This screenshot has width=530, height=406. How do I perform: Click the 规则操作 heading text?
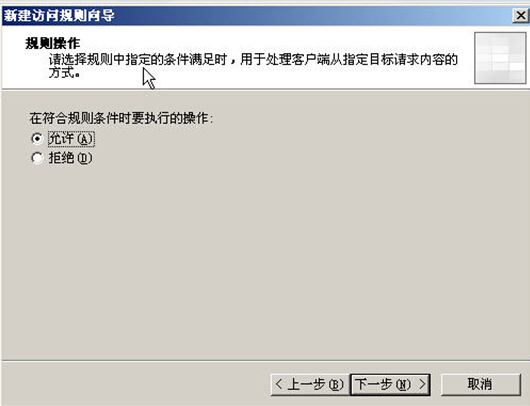(x=53, y=43)
